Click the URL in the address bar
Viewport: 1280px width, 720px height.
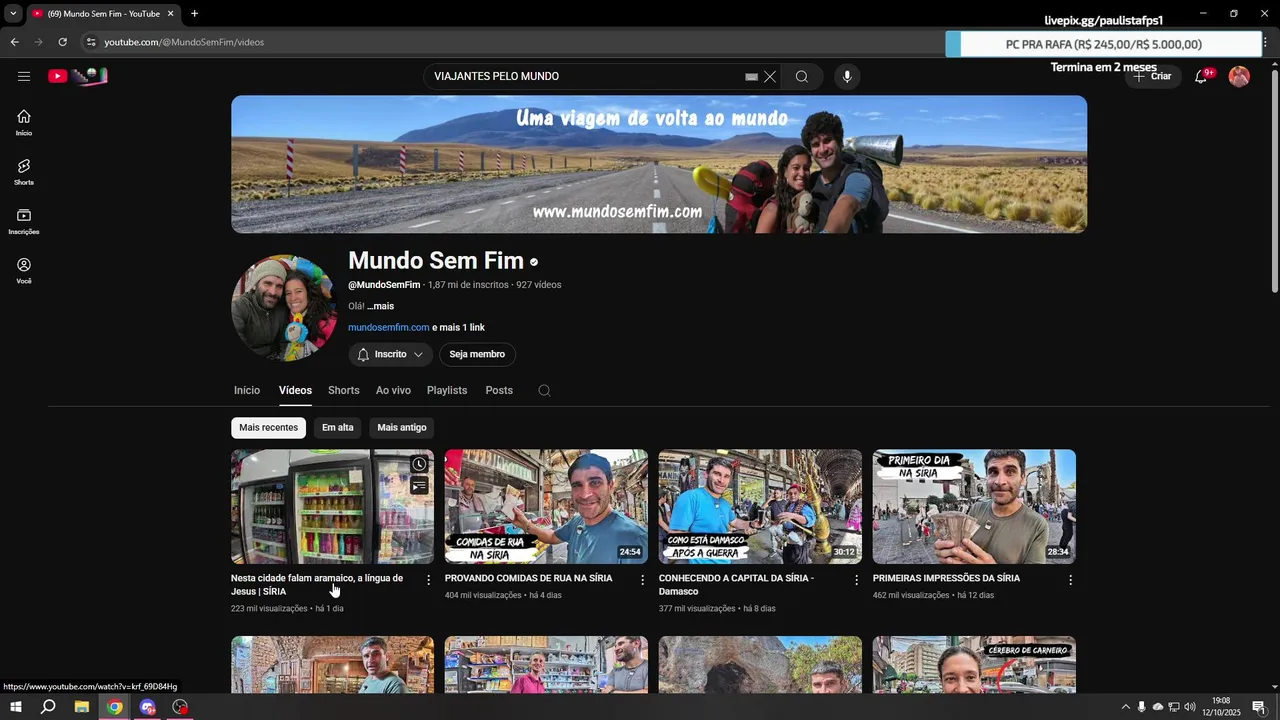tap(184, 42)
